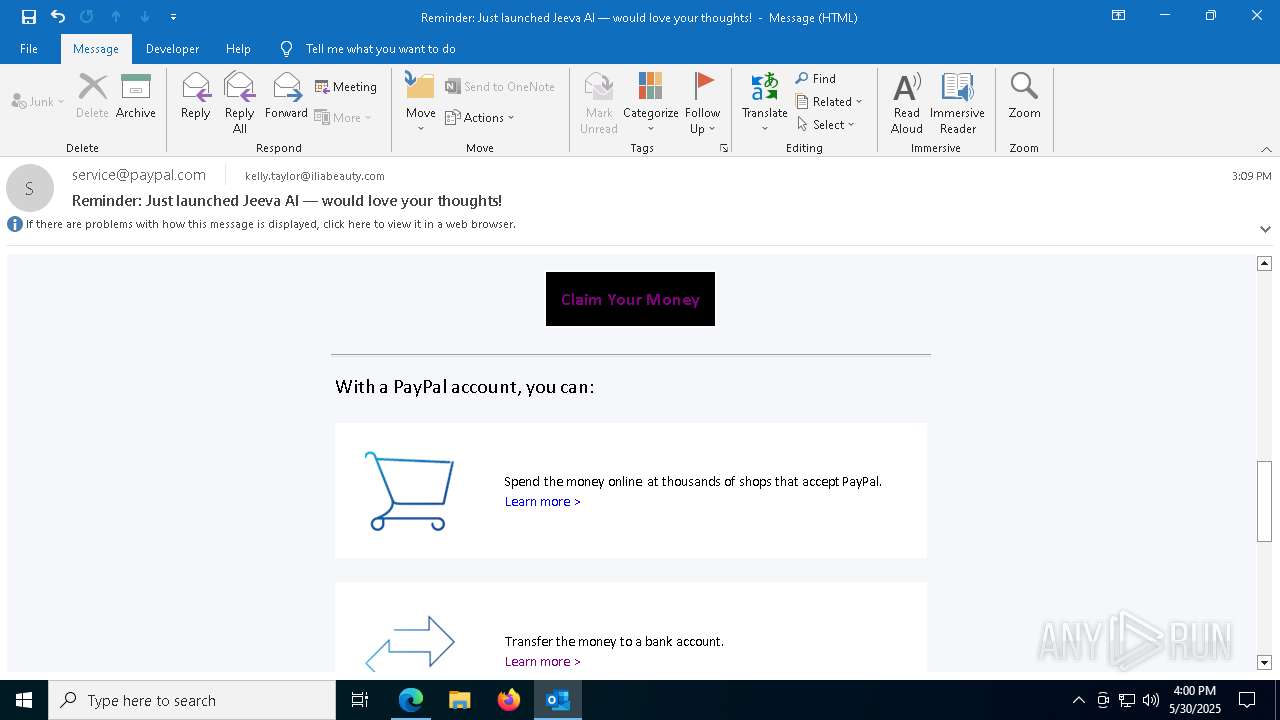1280x720 pixels.
Task: Click the Undo arrow in quick access toolbar
Action: click(x=58, y=17)
